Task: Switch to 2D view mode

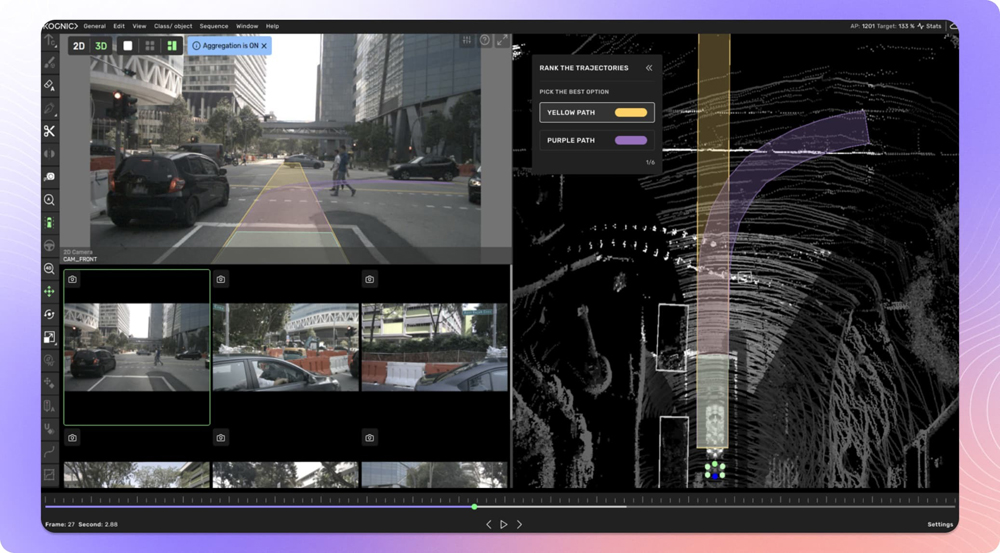Action: tap(79, 46)
